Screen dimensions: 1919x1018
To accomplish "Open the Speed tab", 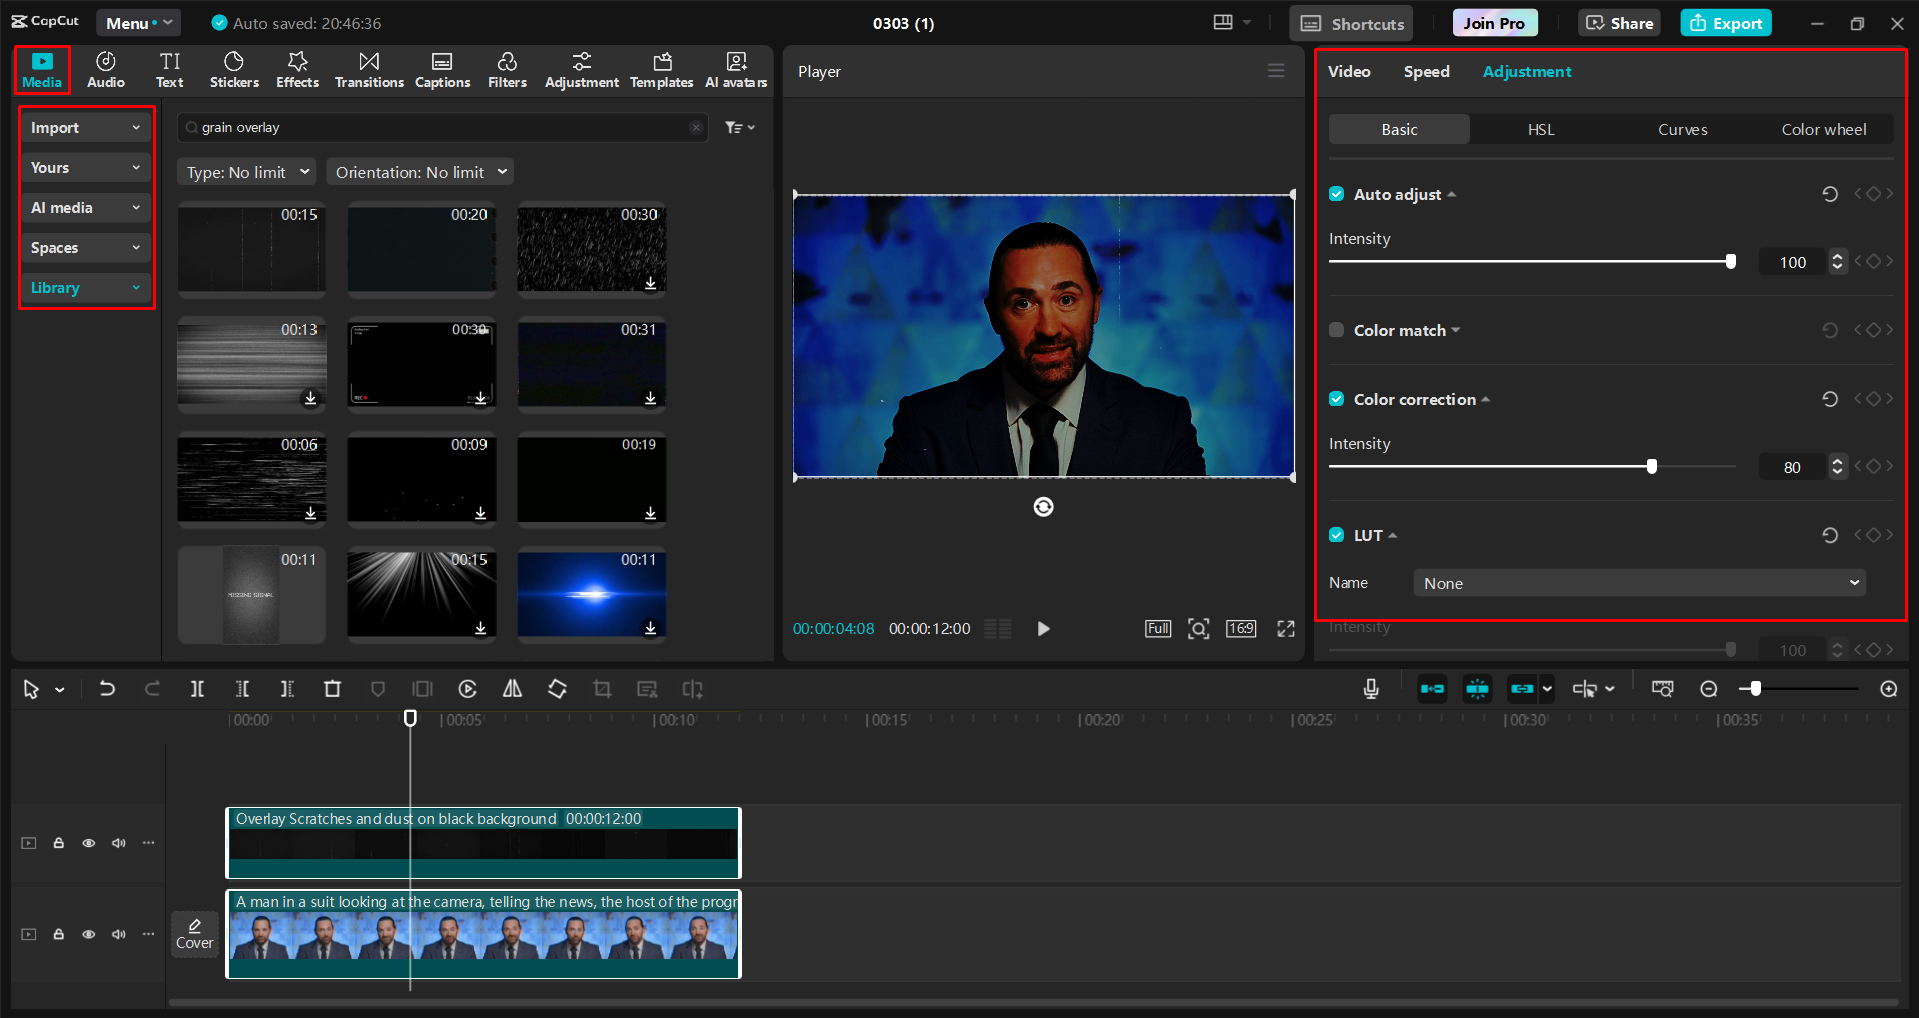I will pos(1426,71).
